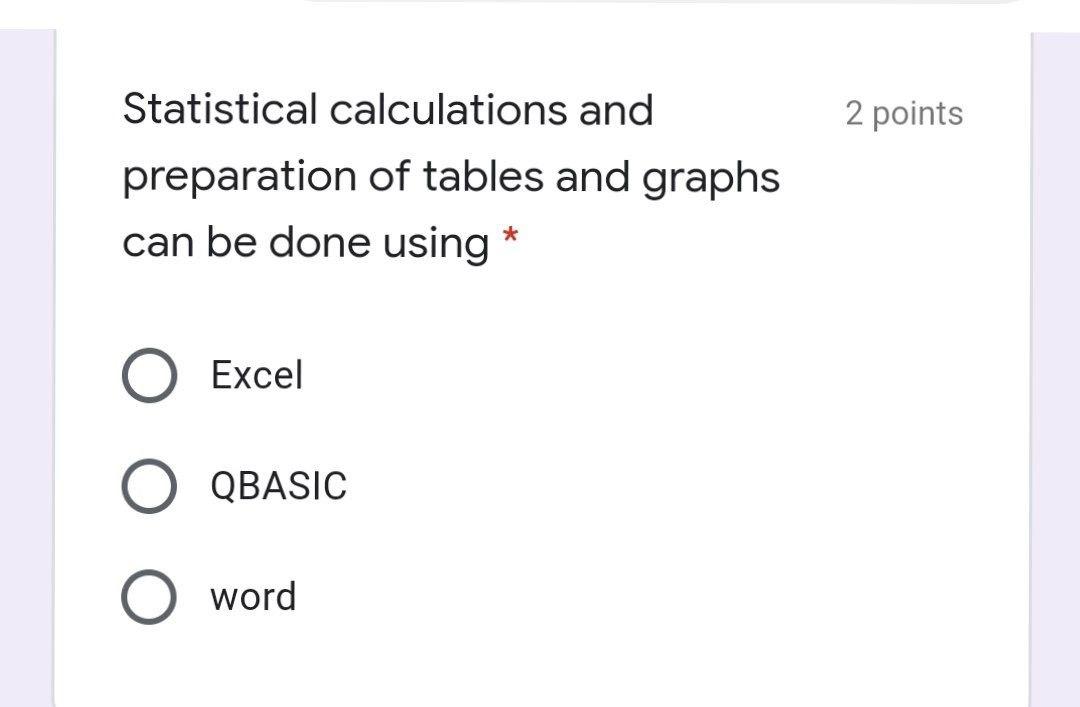Click the QBASIC answer label text
Image resolution: width=1080 pixels, height=707 pixels.
[279, 486]
